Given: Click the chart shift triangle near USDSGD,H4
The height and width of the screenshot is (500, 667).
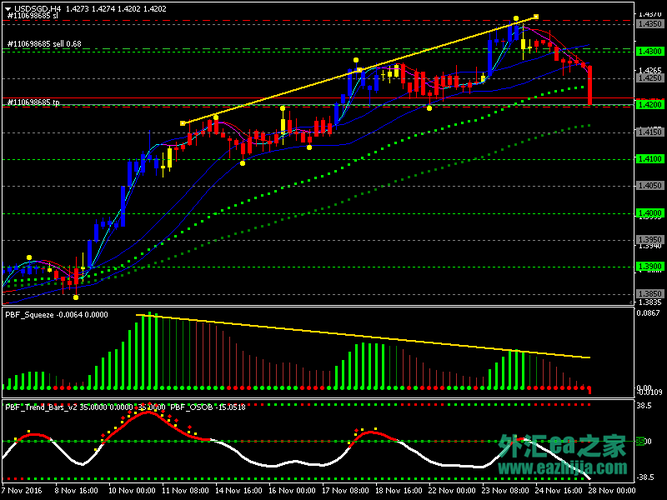Looking at the screenshot, I should pyautogui.click(x=8, y=9).
